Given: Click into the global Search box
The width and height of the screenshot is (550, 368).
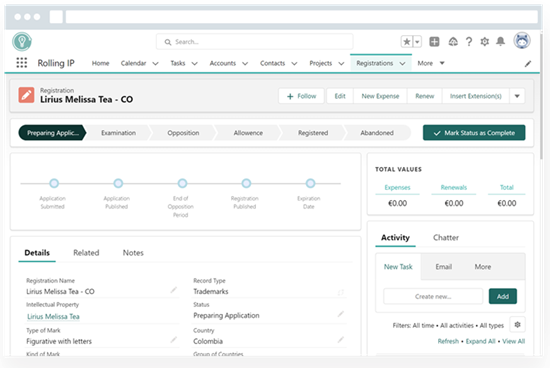Looking at the screenshot, I should point(255,42).
